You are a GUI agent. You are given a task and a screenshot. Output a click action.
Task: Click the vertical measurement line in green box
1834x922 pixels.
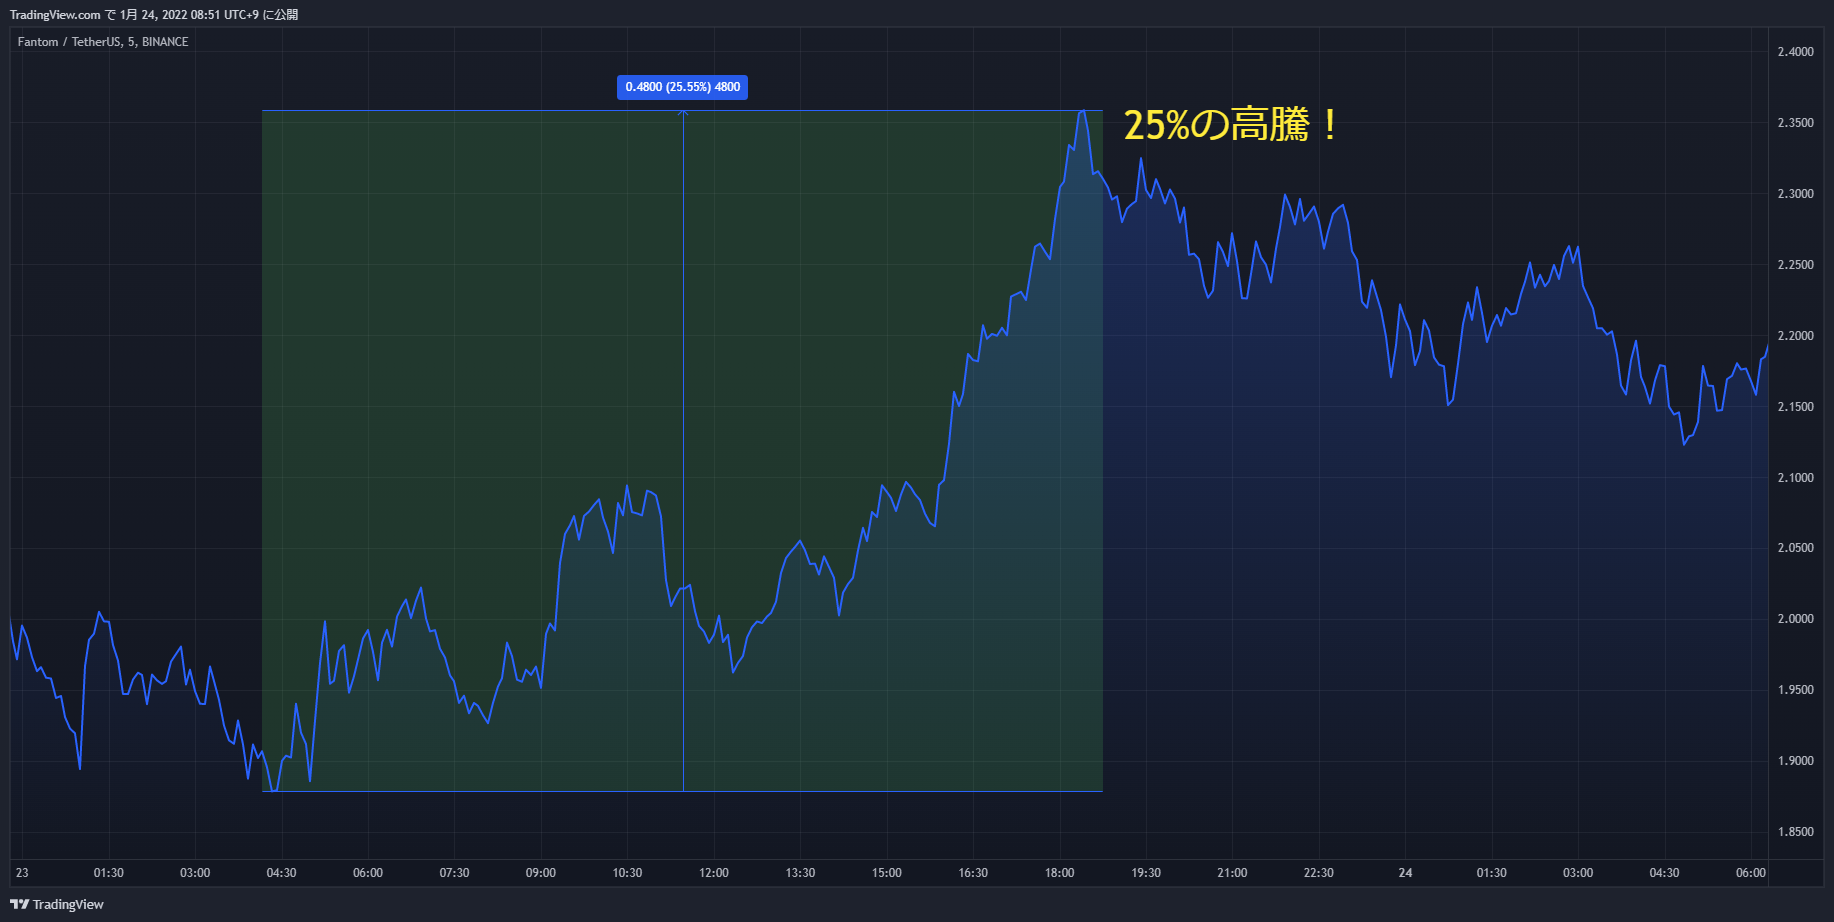pos(683,451)
